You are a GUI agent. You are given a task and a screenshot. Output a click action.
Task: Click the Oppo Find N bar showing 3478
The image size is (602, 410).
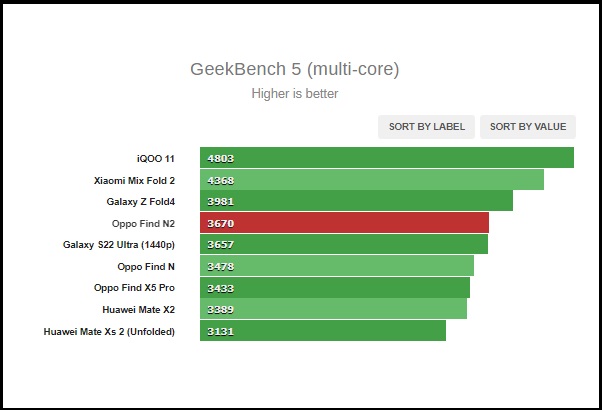coord(336,267)
